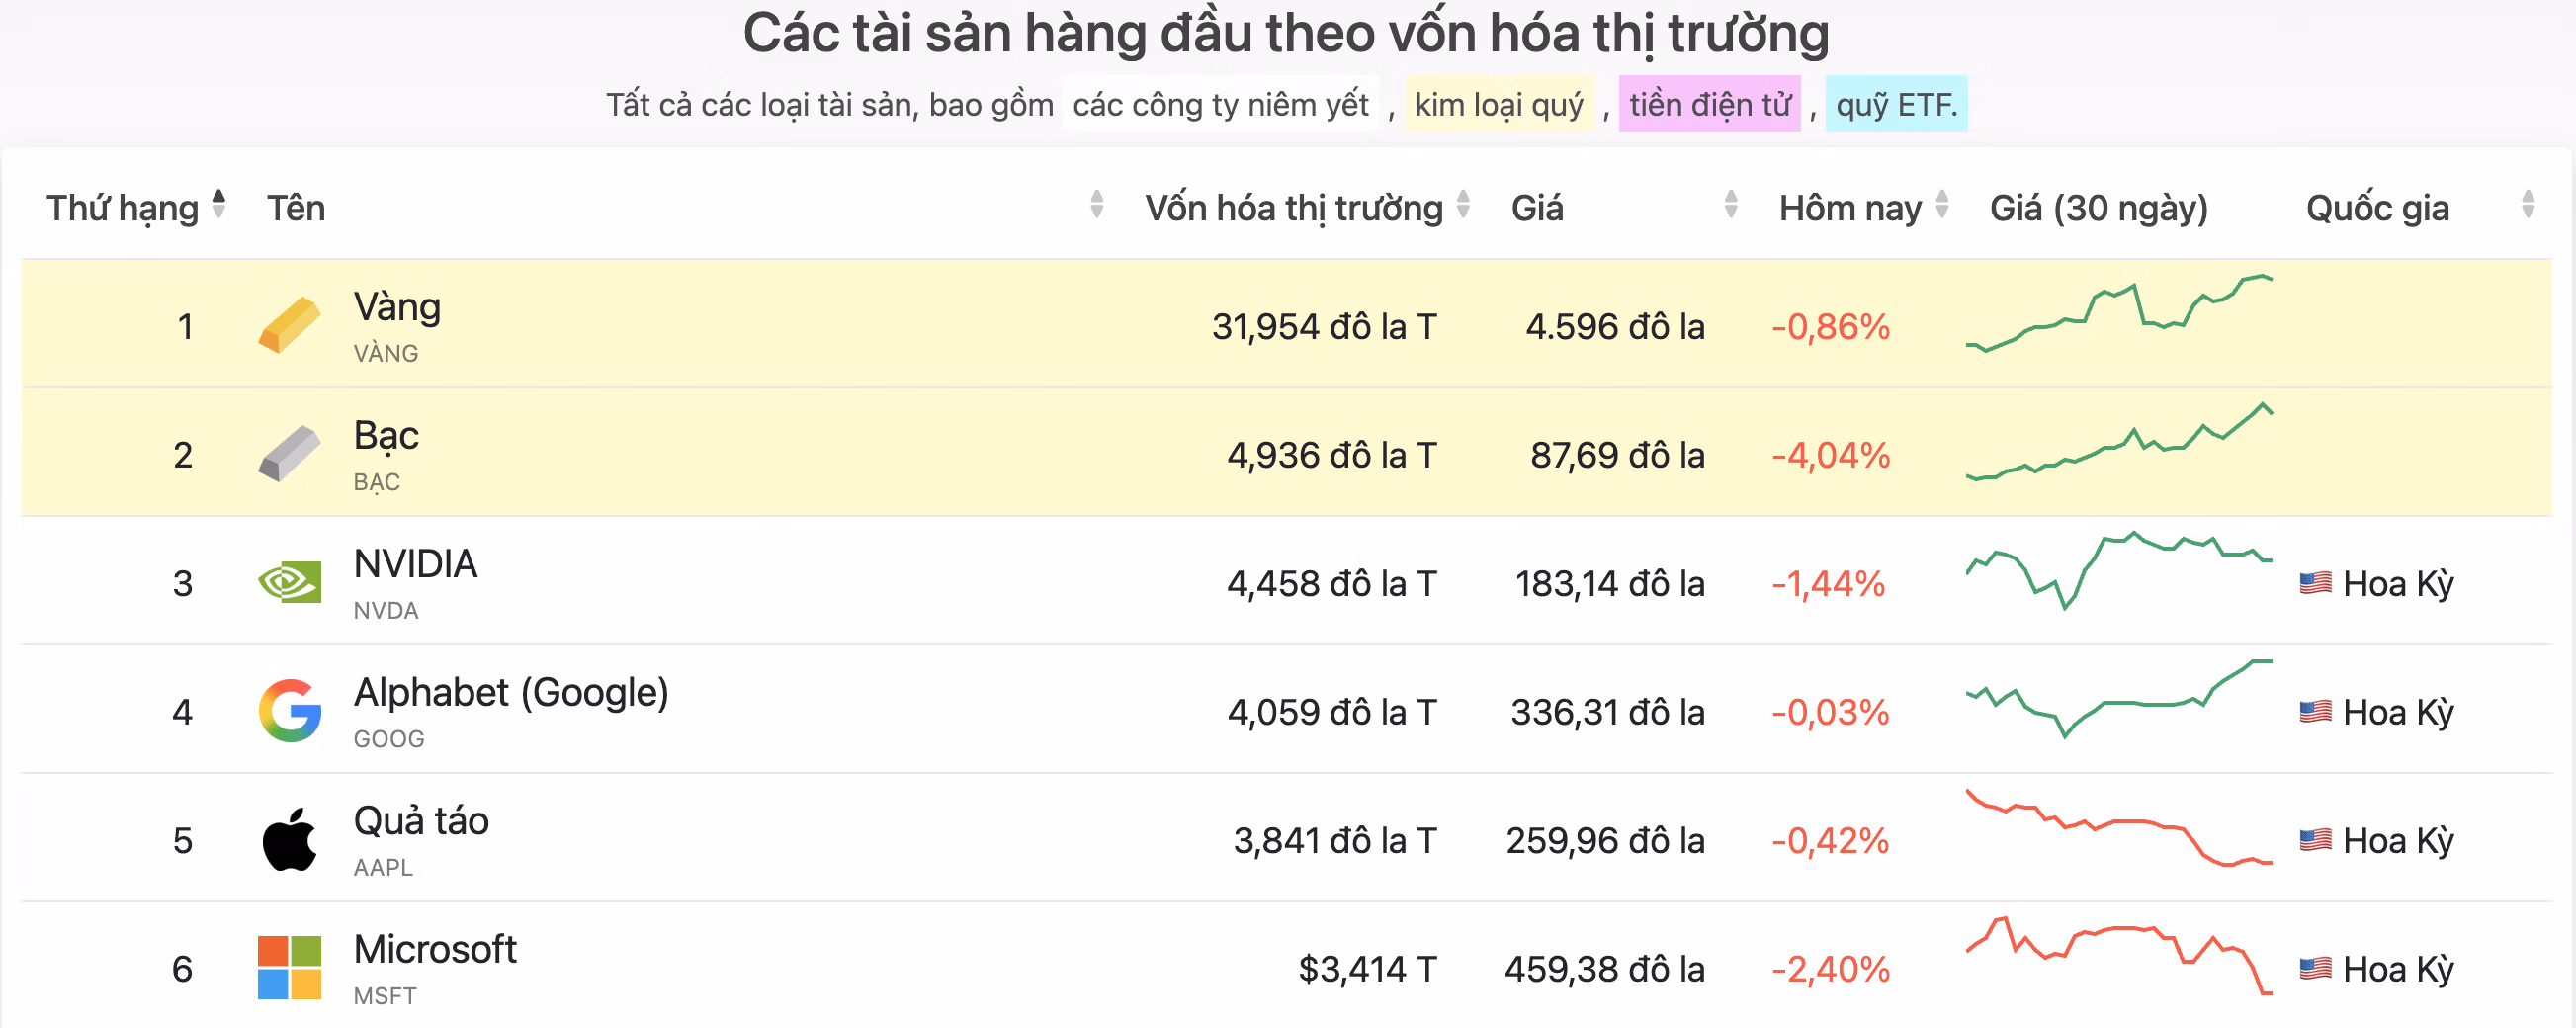Click the US flag beside NVIDIA

pos(2315,582)
